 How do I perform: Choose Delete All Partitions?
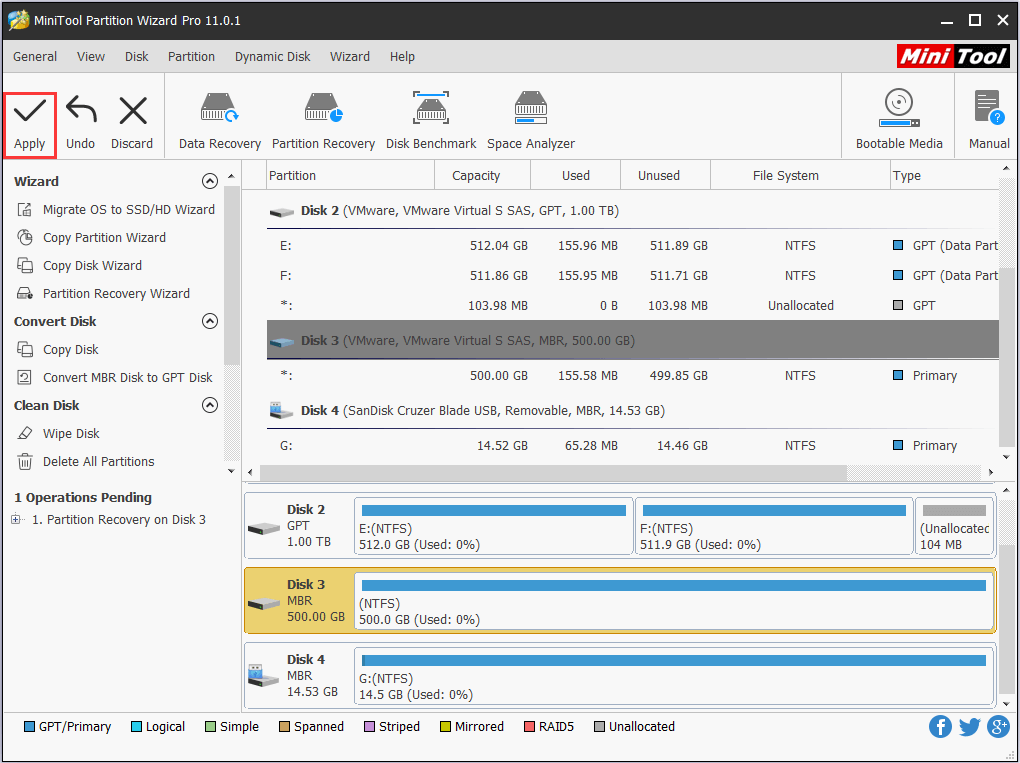pos(99,461)
